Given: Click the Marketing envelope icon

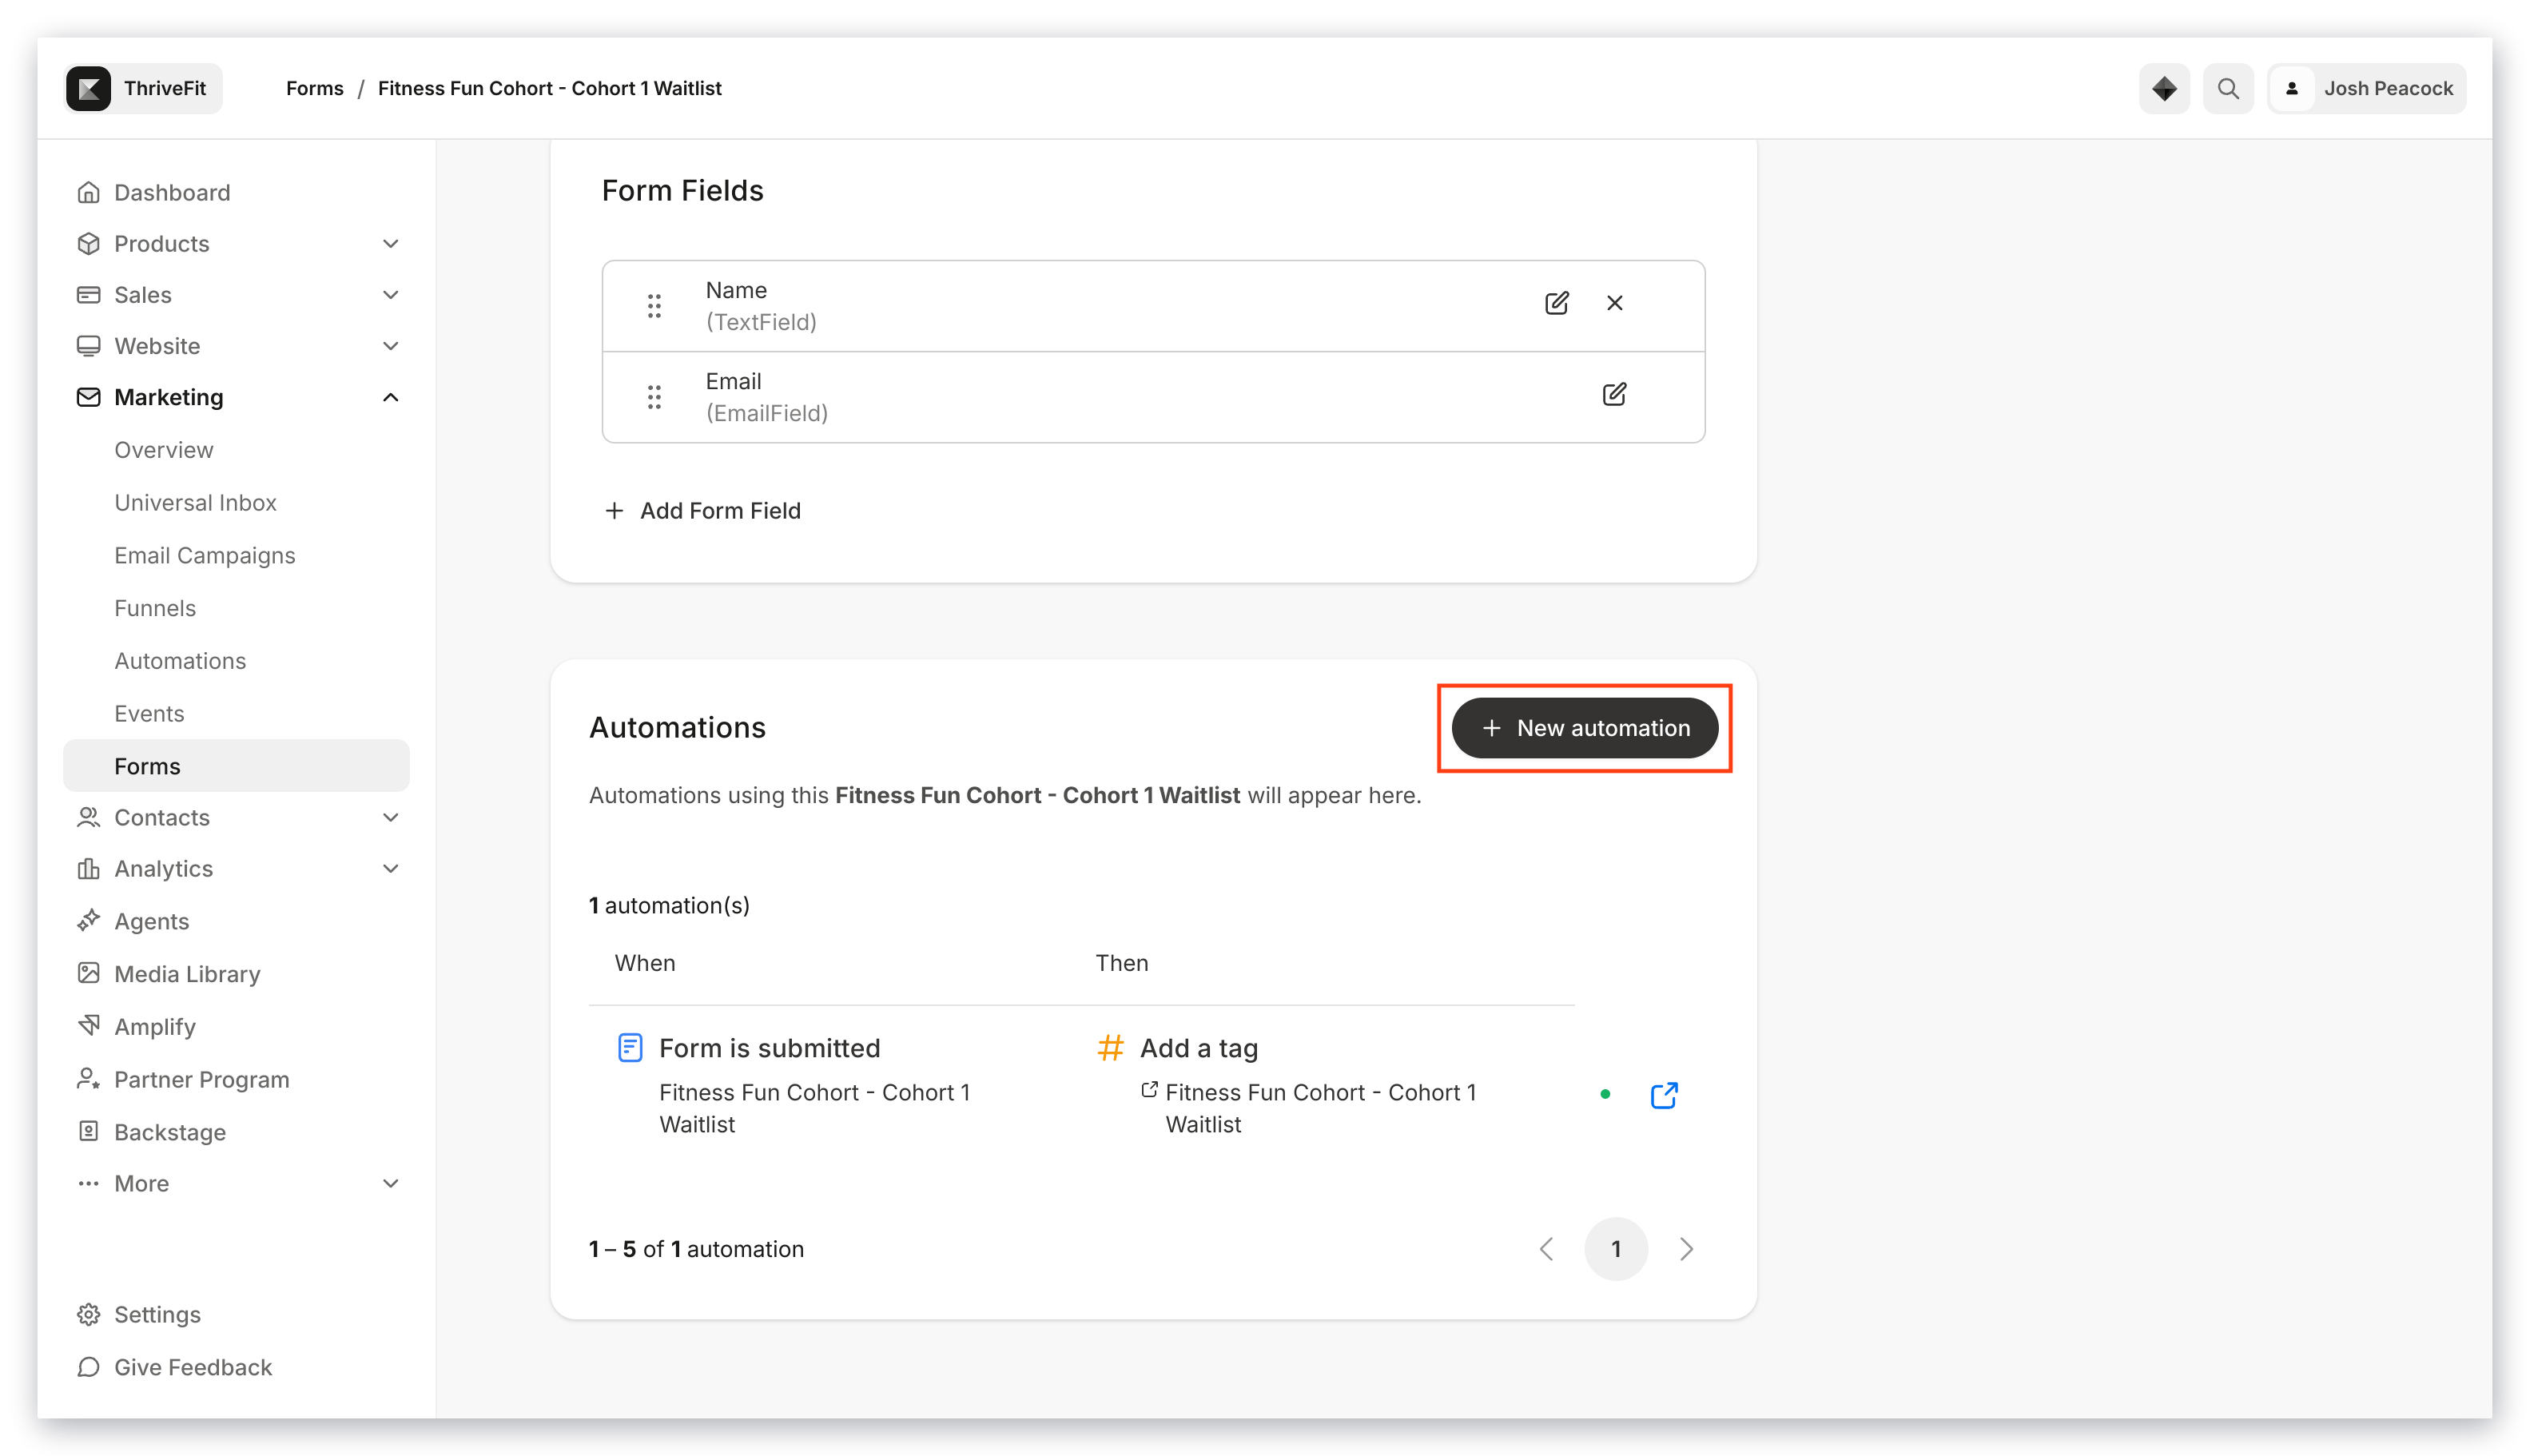Looking at the screenshot, I should tap(88, 397).
